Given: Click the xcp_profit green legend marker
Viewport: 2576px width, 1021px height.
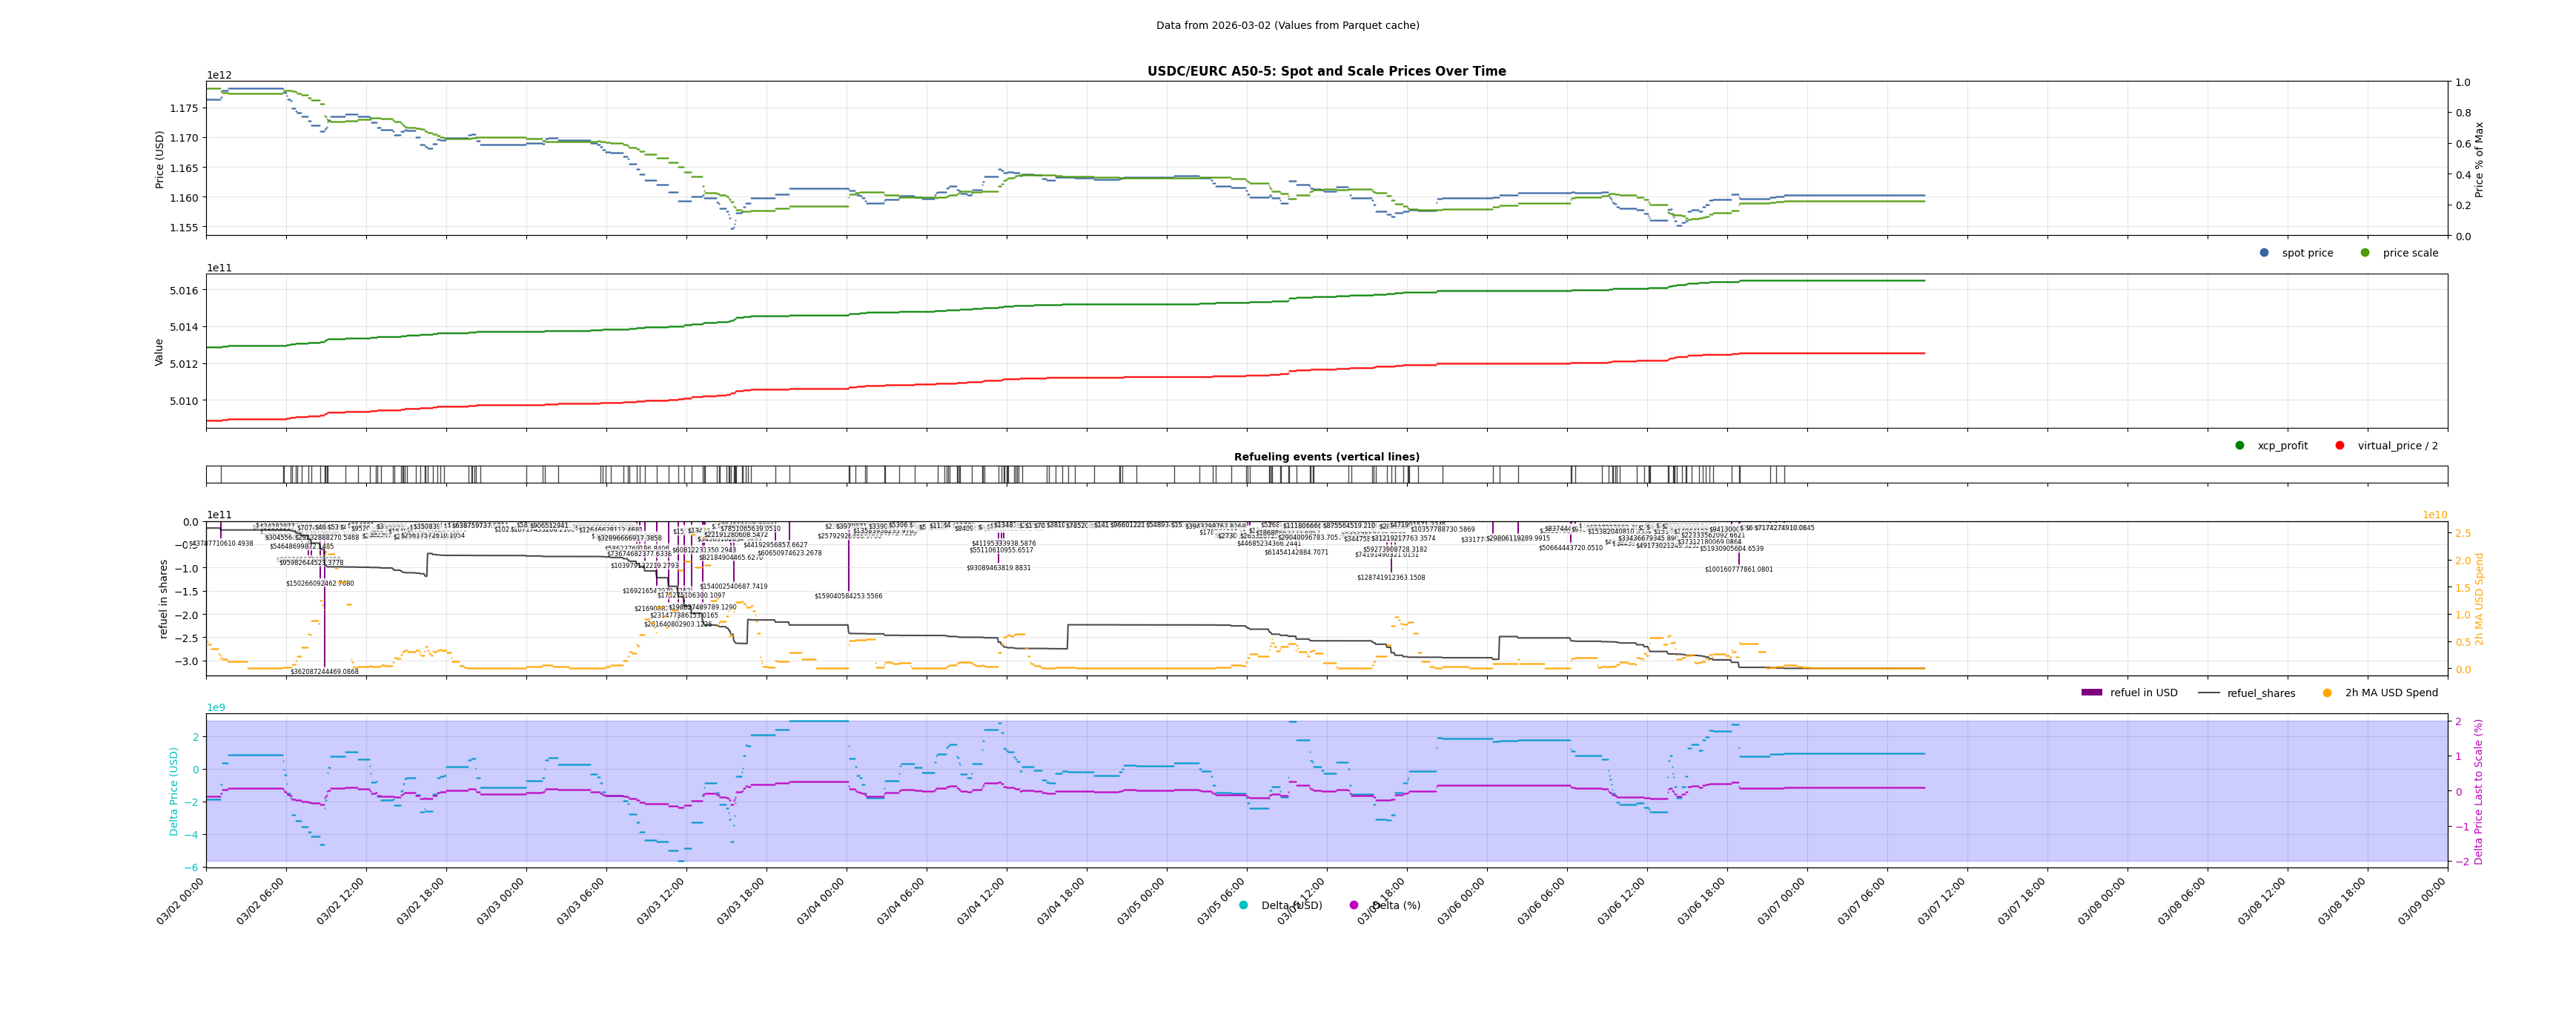Looking at the screenshot, I should click(2240, 446).
